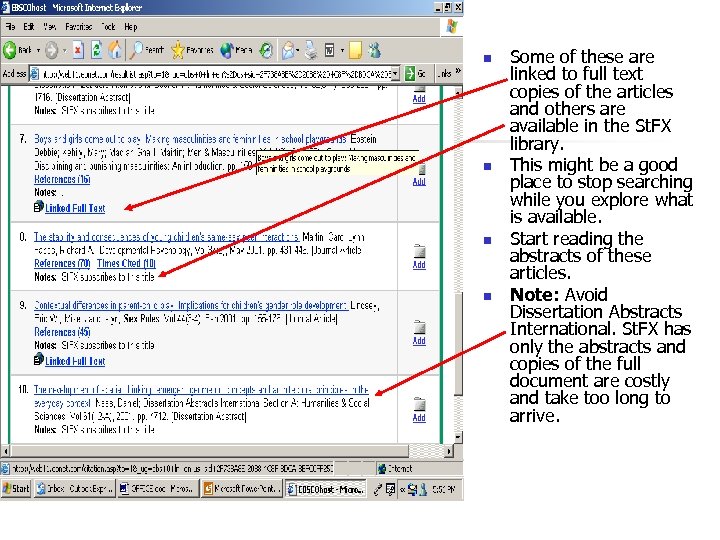Click the Stop loading icon
The width and height of the screenshot is (720, 540).
(78, 50)
